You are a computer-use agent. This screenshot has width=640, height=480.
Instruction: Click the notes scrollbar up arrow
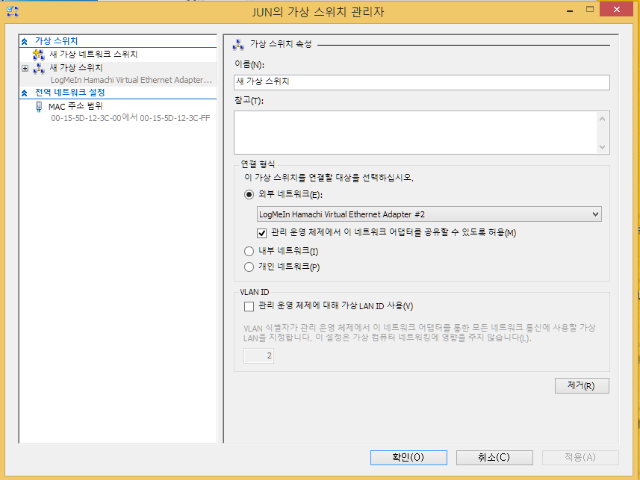602,119
